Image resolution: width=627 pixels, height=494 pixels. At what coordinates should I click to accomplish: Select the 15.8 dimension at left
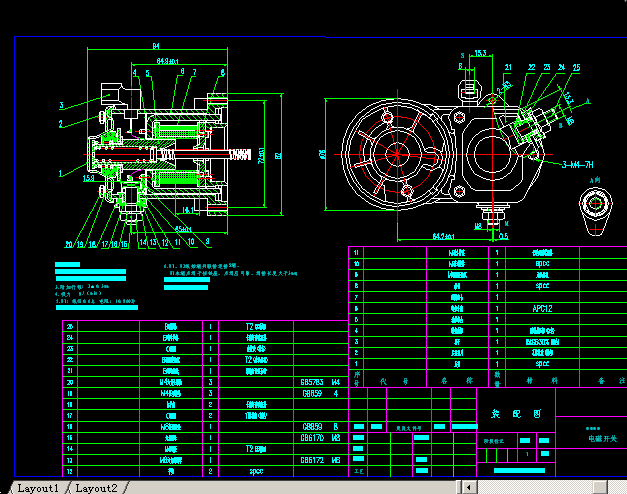(x=89, y=178)
